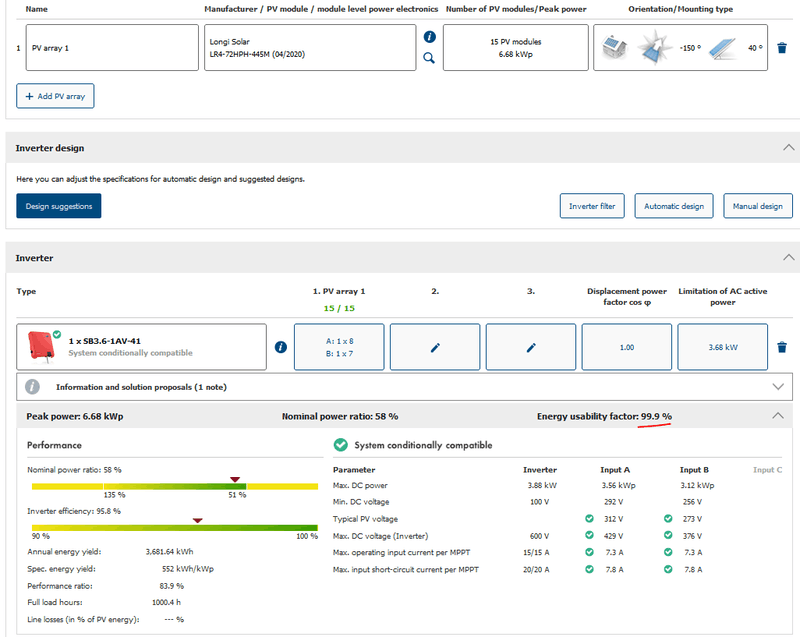
Task: Open Design suggestions
Action: coord(58,206)
